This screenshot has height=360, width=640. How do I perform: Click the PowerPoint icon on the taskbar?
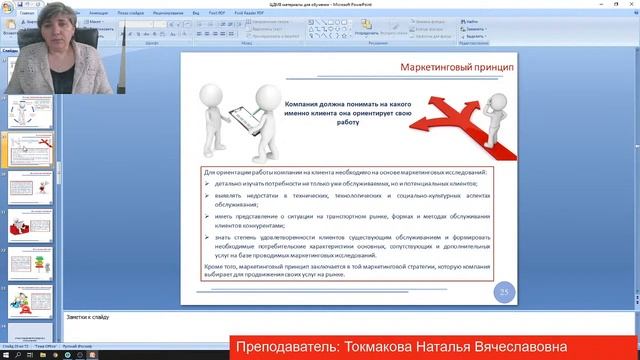pos(92,355)
